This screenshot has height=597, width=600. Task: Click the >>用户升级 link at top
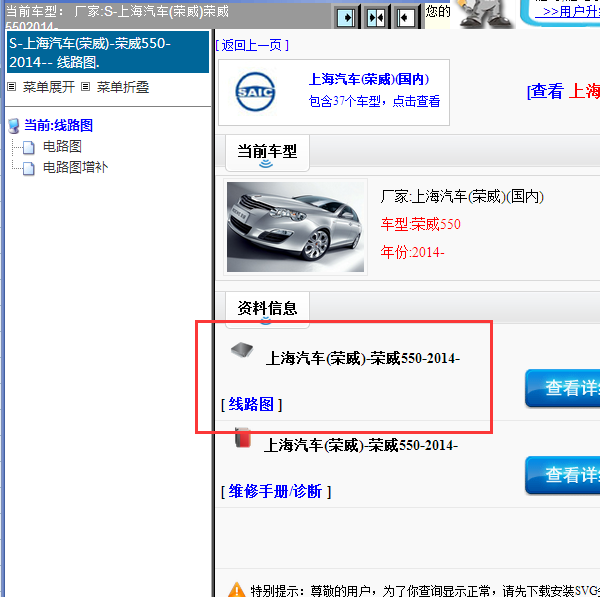click(x=568, y=11)
